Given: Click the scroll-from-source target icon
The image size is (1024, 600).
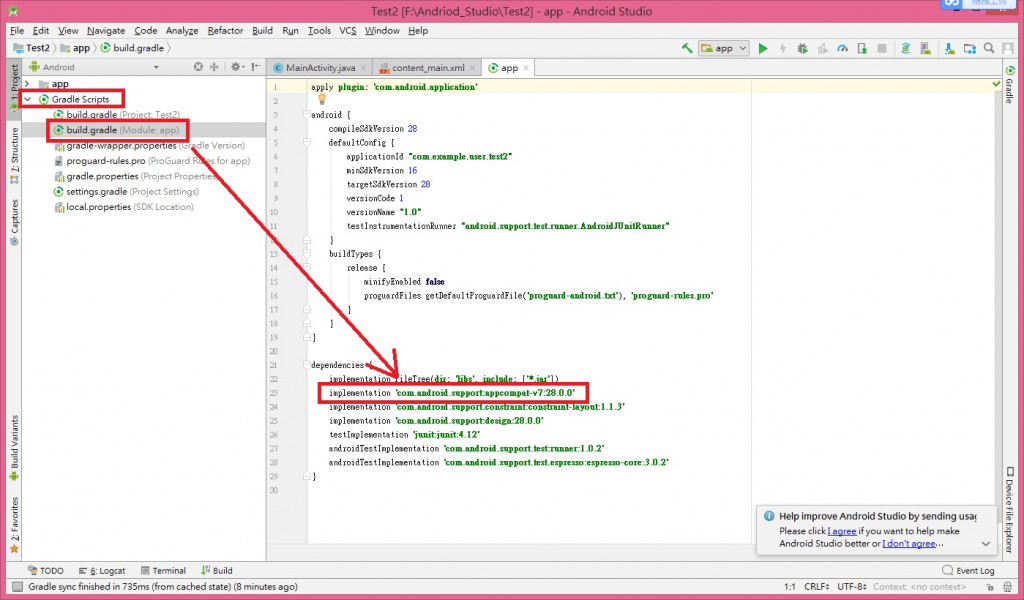Looking at the screenshot, I should [x=198, y=67].
